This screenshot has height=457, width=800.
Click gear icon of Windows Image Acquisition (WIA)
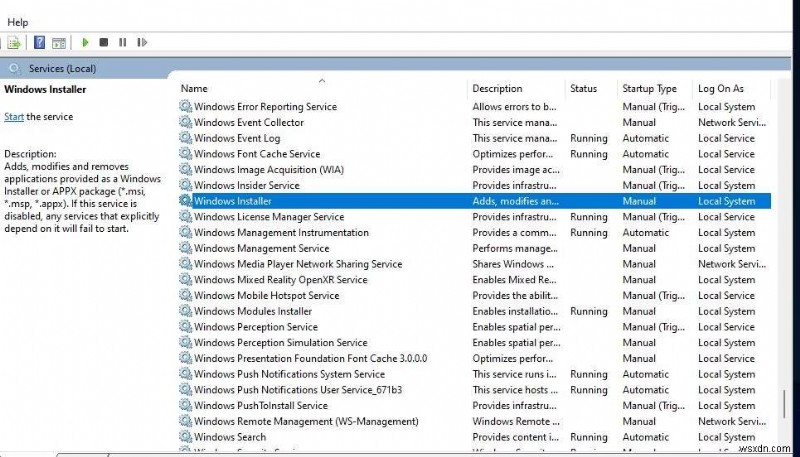(x=185, y=170)
